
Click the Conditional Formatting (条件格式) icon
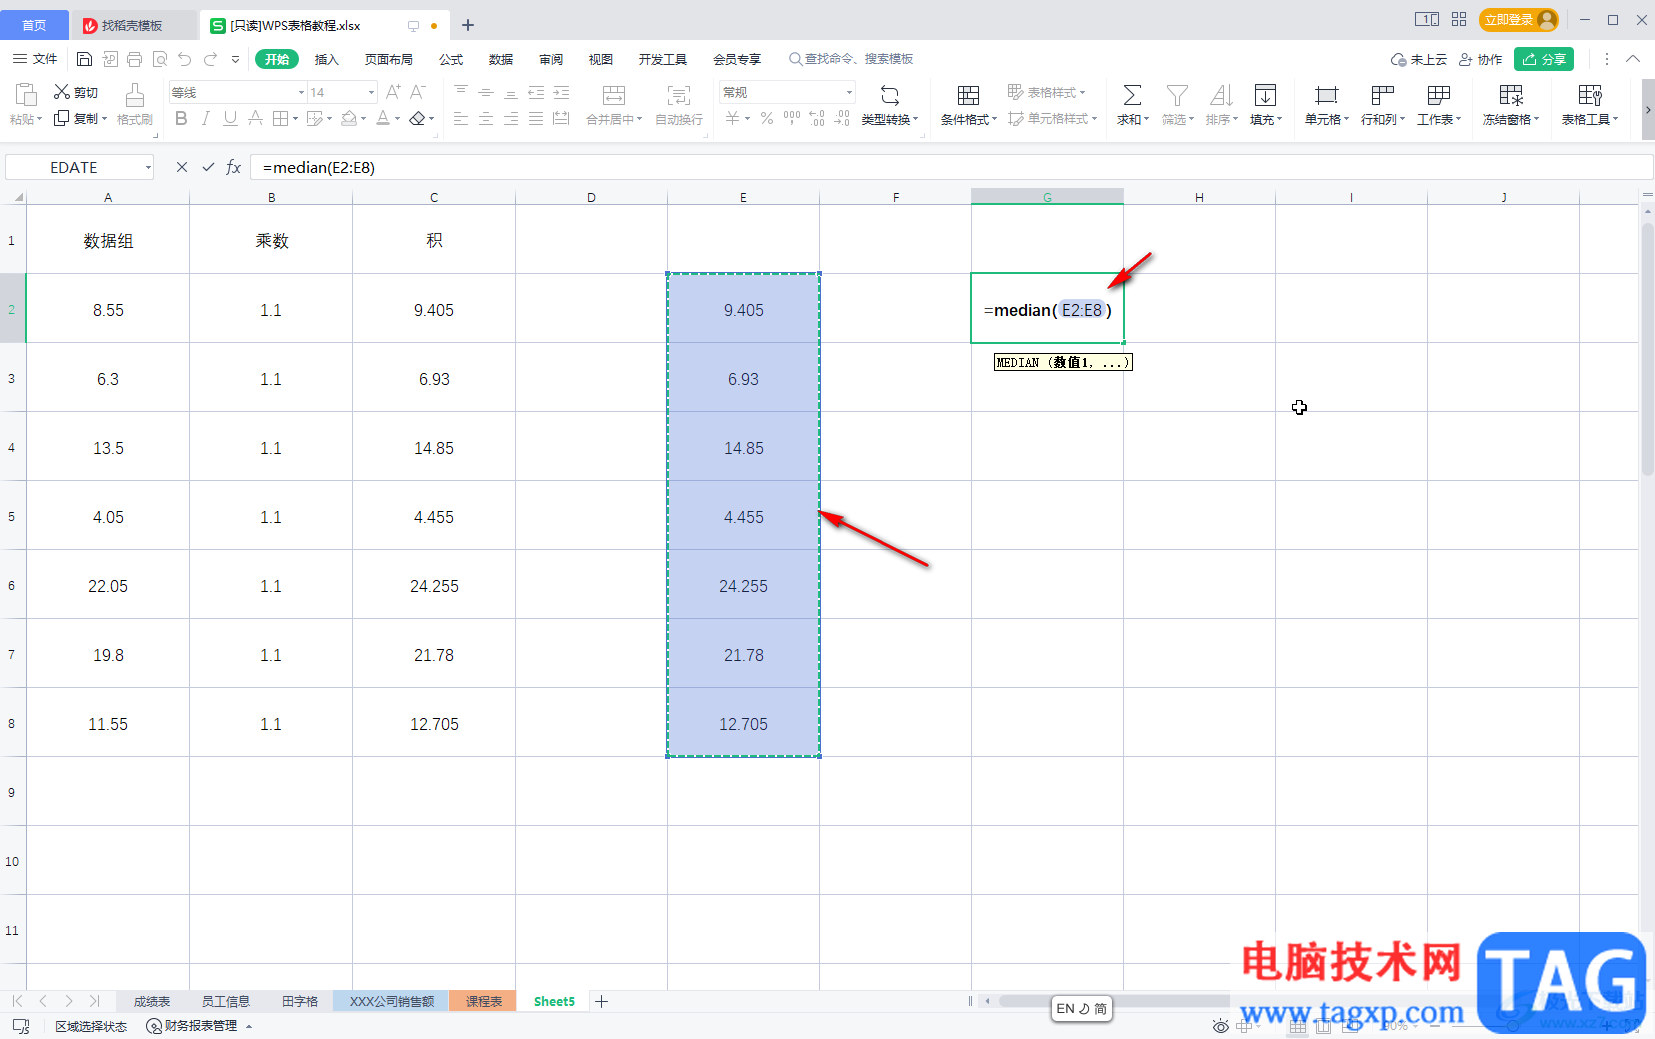tap(968, 95)
